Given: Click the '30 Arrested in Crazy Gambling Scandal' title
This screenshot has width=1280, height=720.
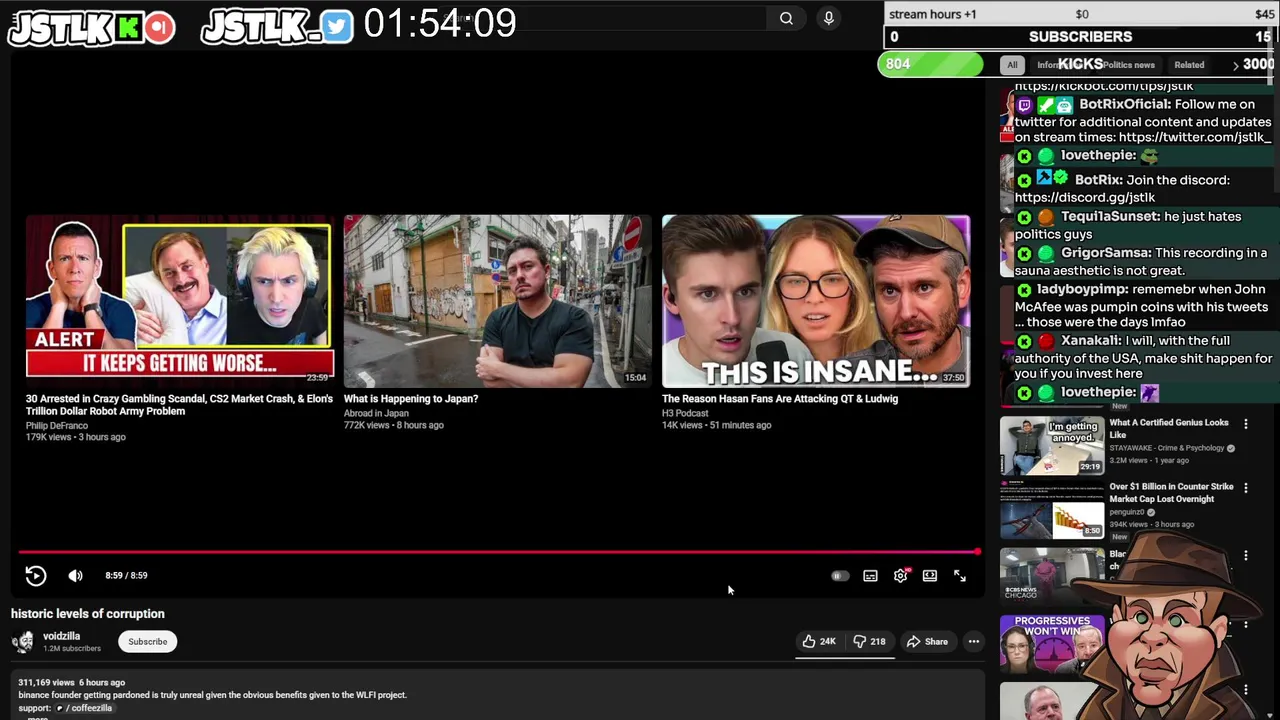Looking at the screenshot, I should click(x=179, y=405).
